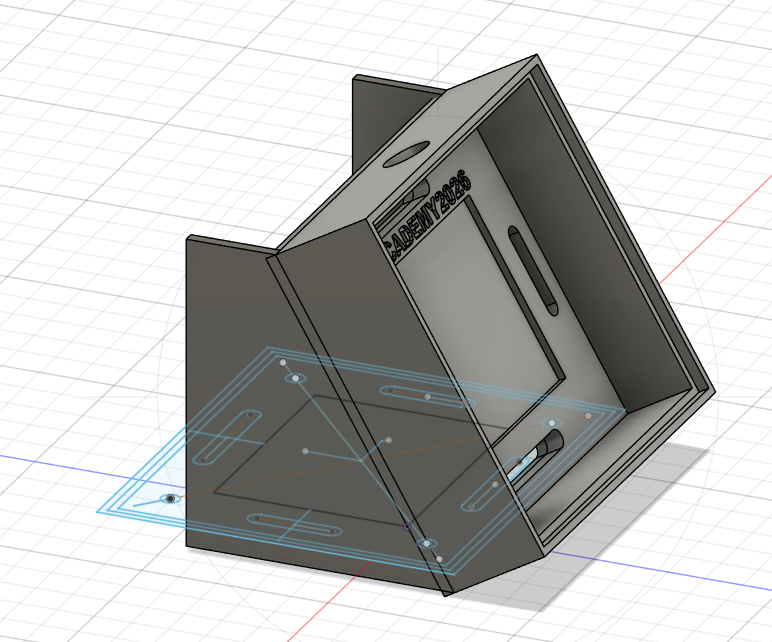Viewport: 772px width, 642px height.
Task: Click the circled sketch point near the sketch's right corner
Action: (x=552, y=423)
